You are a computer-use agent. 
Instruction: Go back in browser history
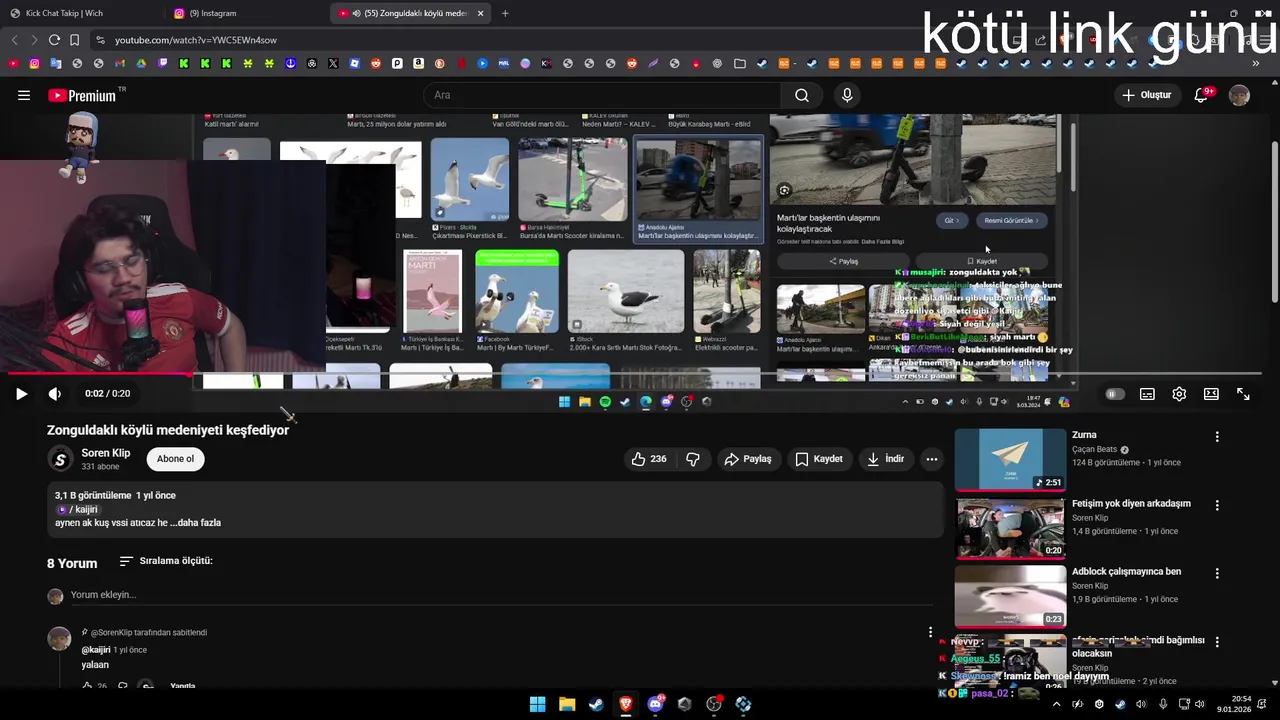click(x=14, y=40)
